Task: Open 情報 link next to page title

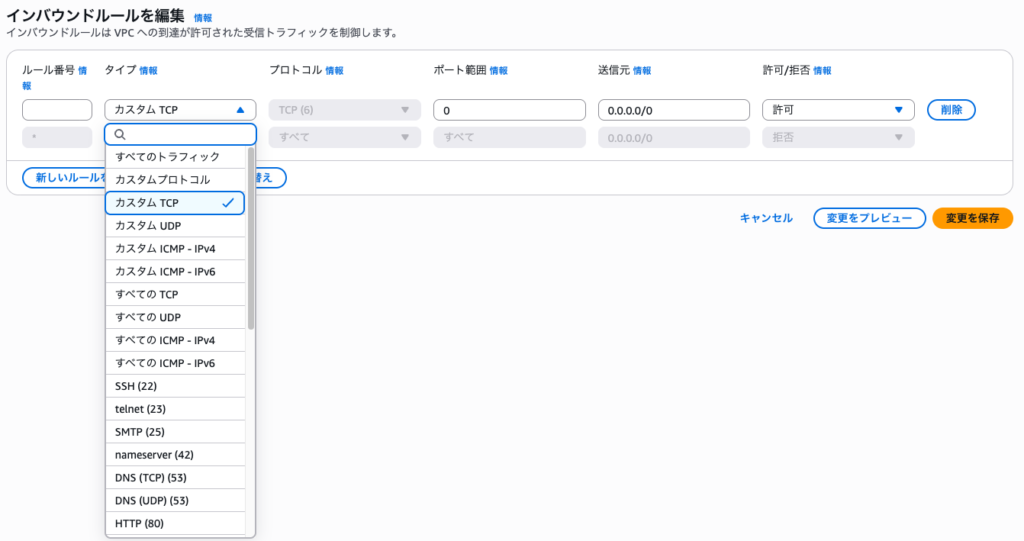Action: (203, 18)
